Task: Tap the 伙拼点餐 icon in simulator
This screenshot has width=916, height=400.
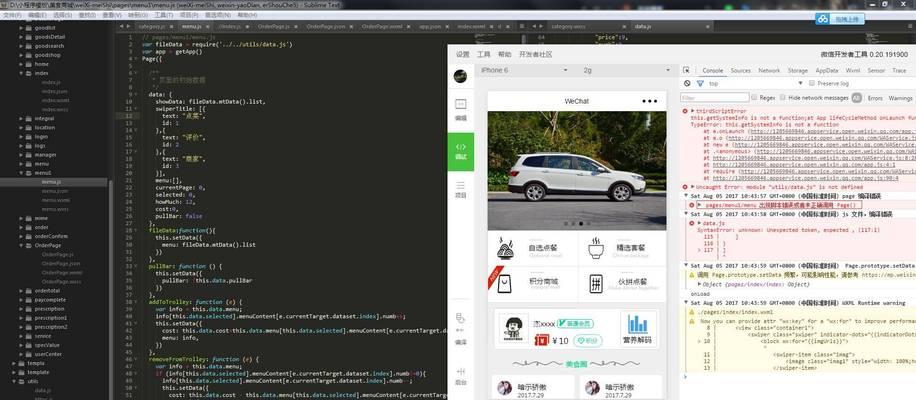Action: pos(595,284)
